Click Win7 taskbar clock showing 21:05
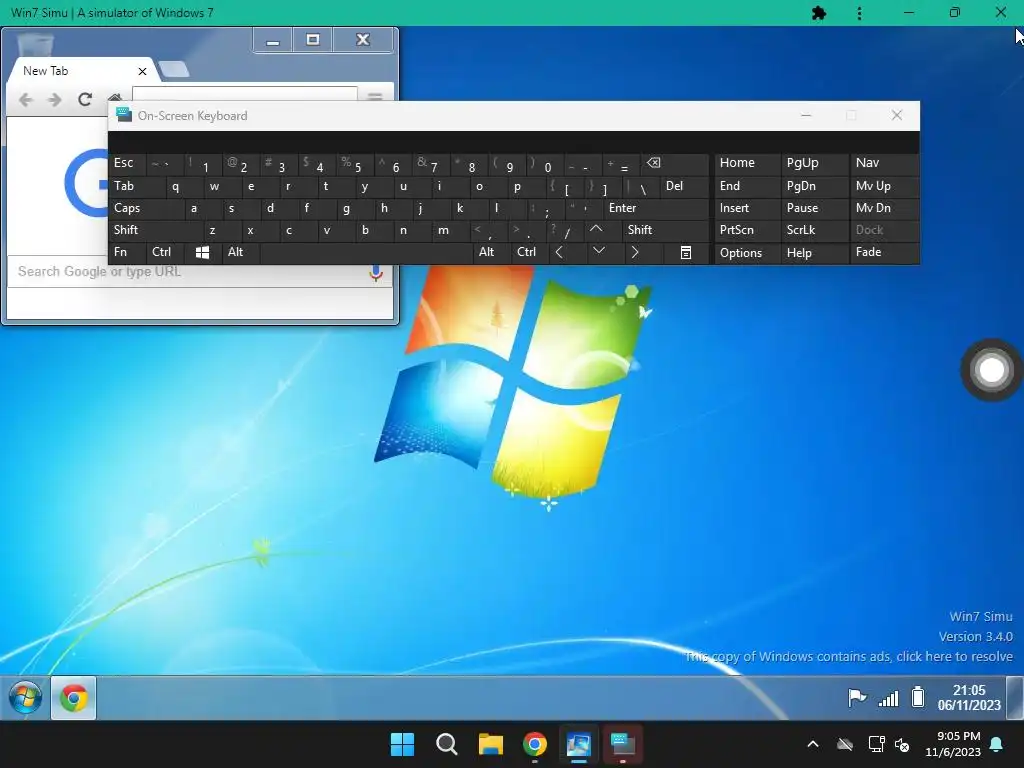1024x768 pixels. point(969,697)
